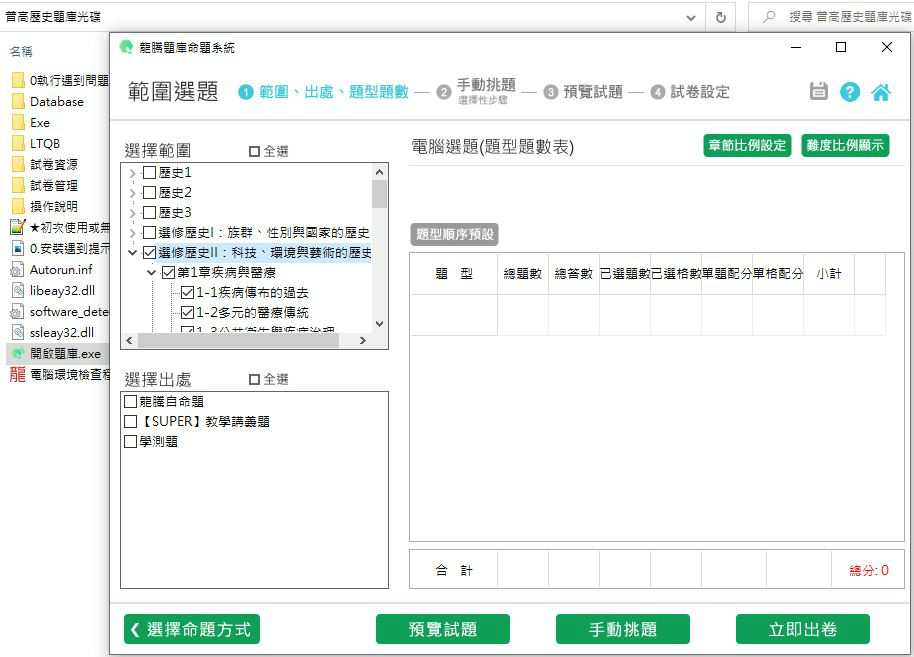Go home using the house icon
Image resolution: width=914 pixels, height=657 pixels.
(x=881, y=92)
